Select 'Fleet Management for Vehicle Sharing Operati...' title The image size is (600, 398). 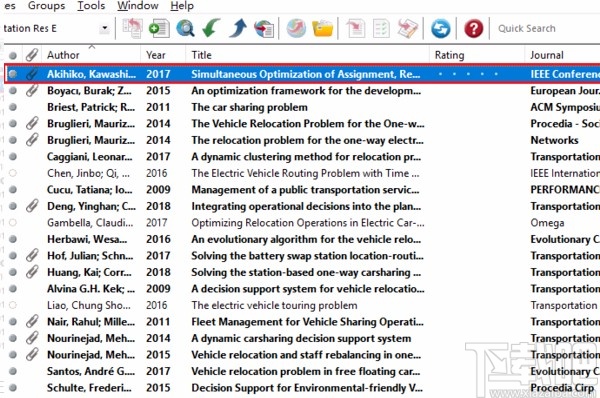pyautogui.click(x=307, y=321)
